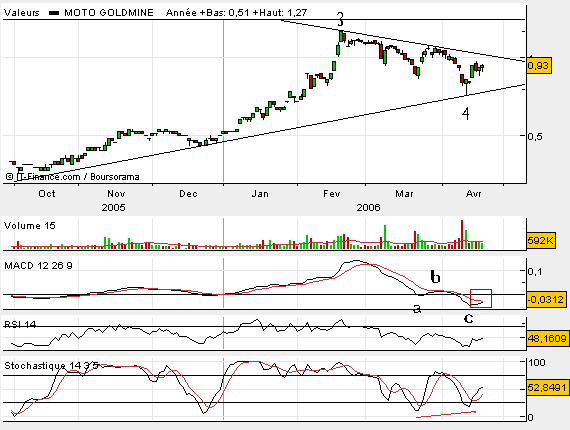Click the 2006 year label
570x430 pixels.
coord(368,208)
